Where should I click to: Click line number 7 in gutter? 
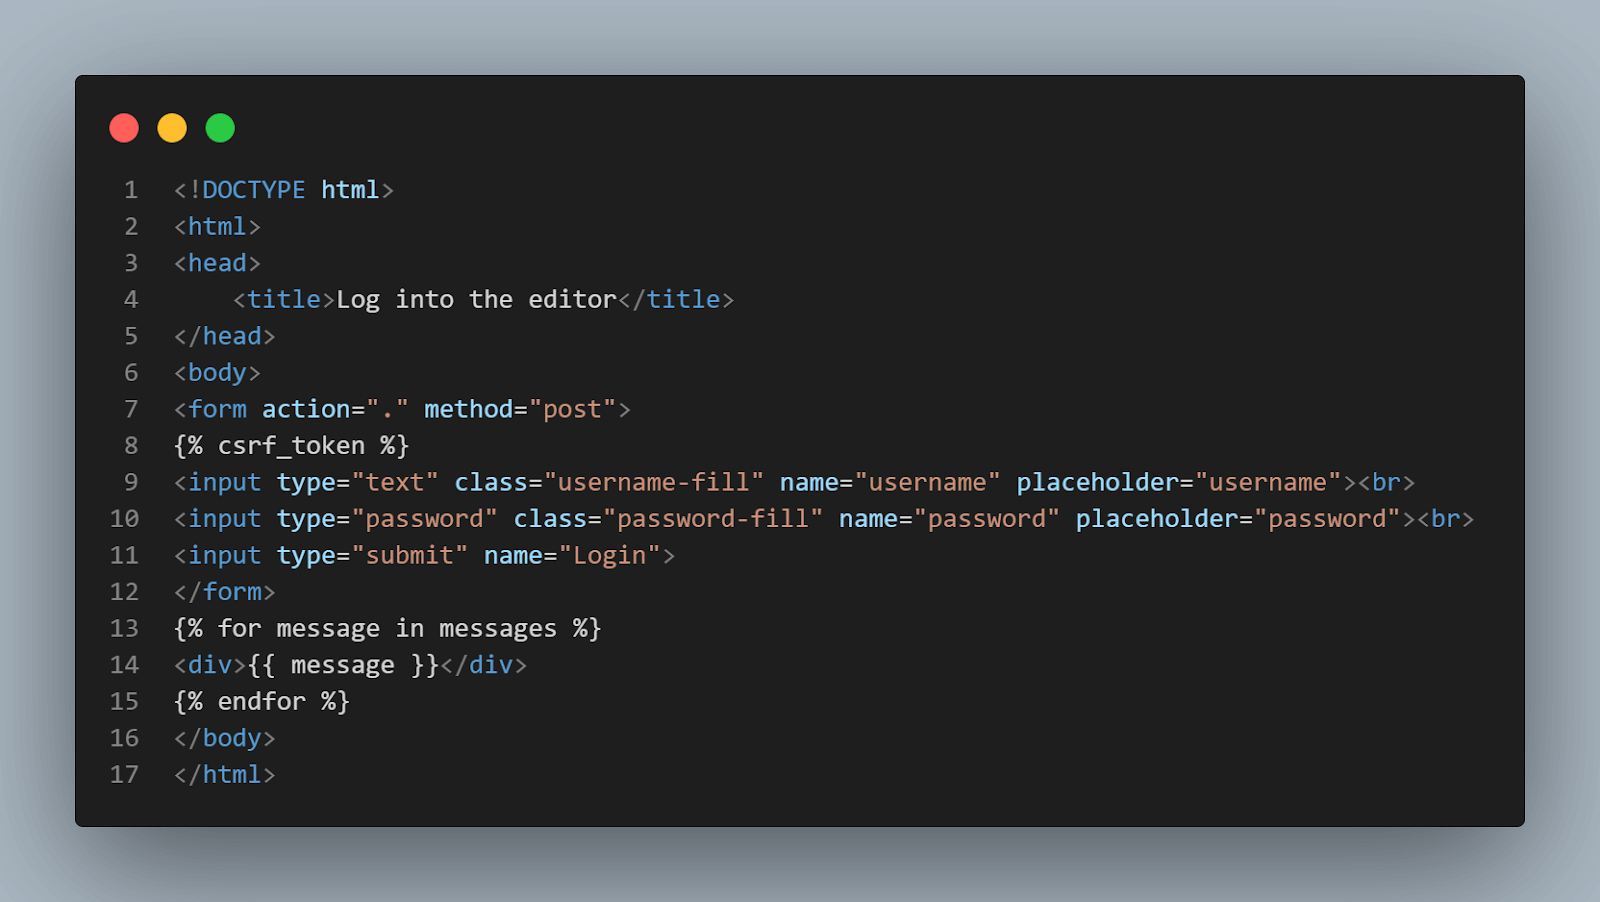click(x=131, y=409)
